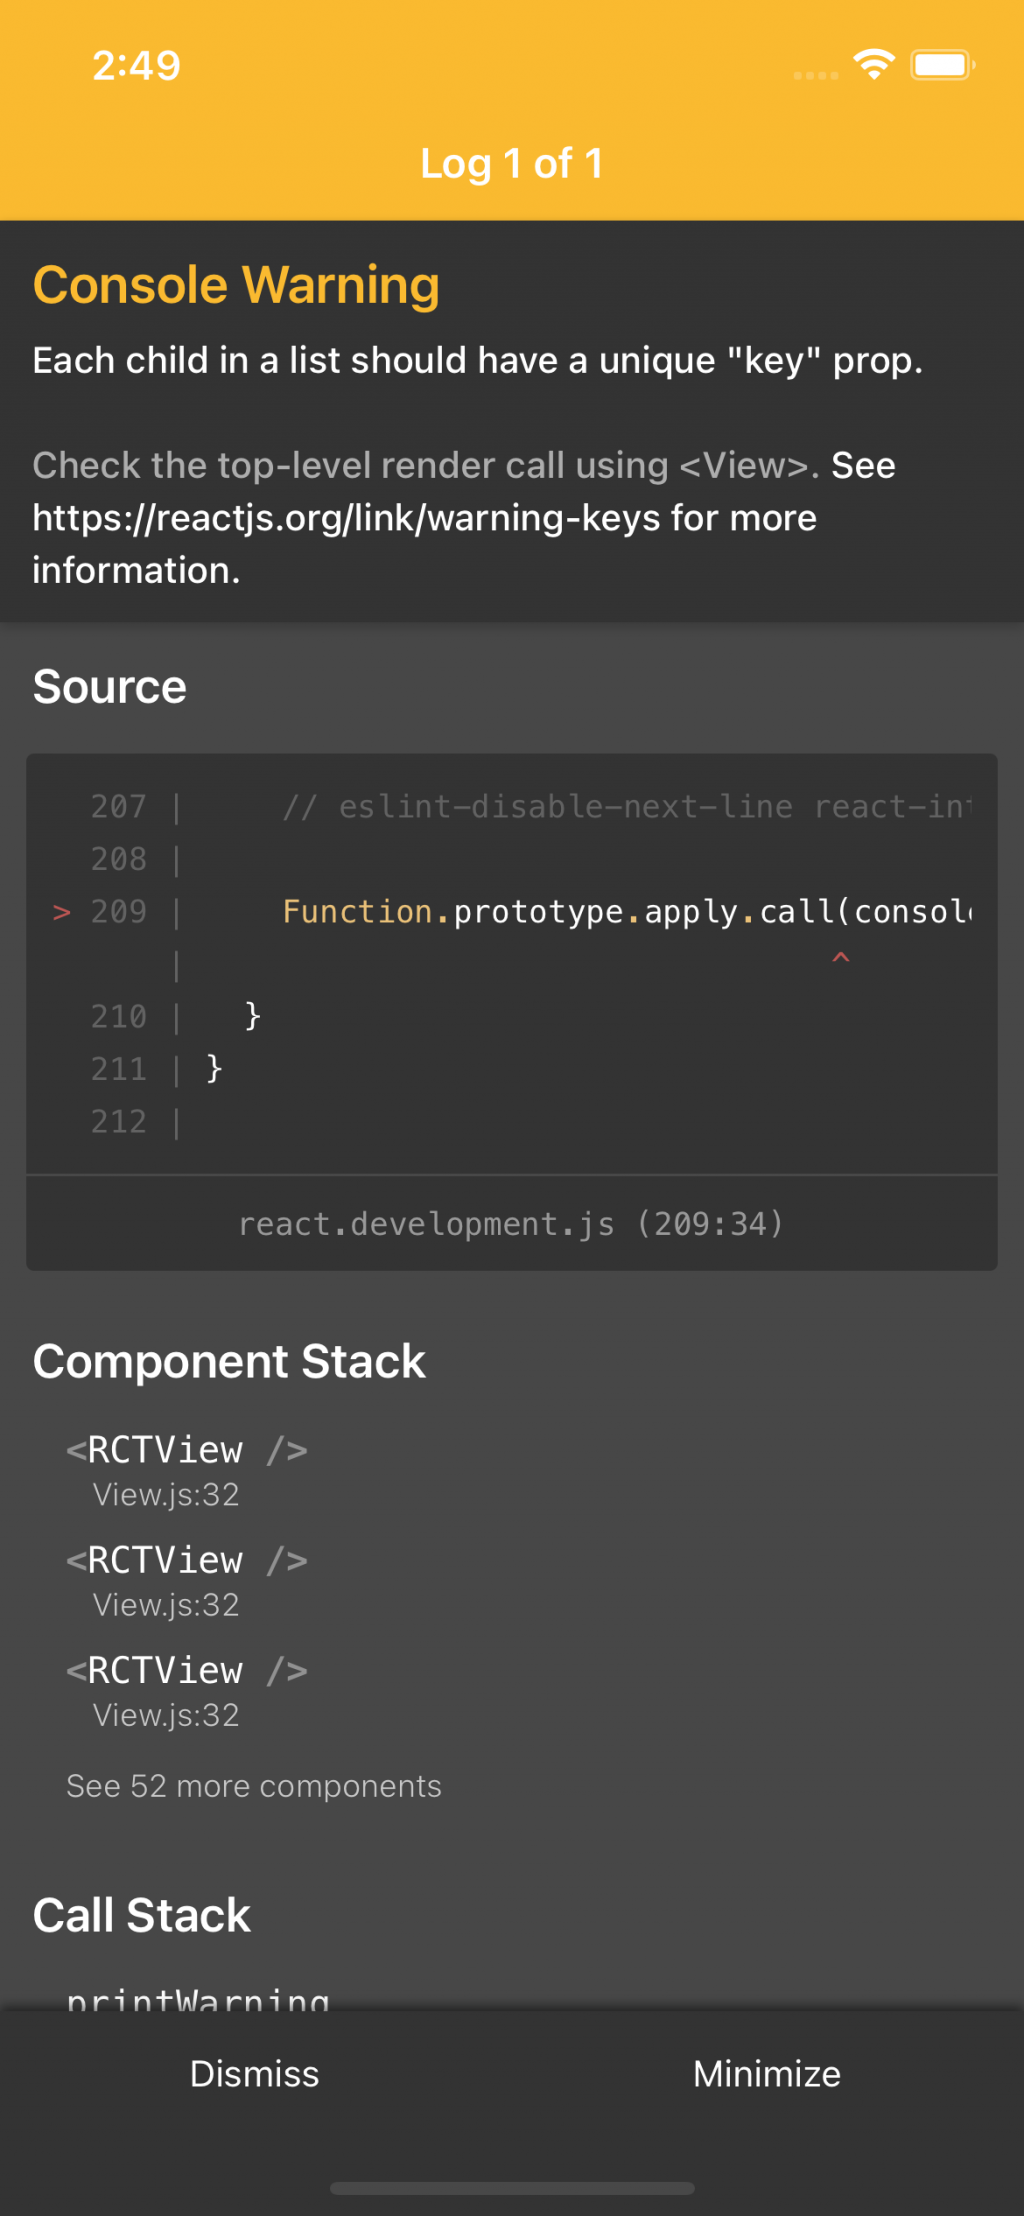Tap the Dismiss button
This screenshot has height=2216, width=1024.
pos(255,2074)
